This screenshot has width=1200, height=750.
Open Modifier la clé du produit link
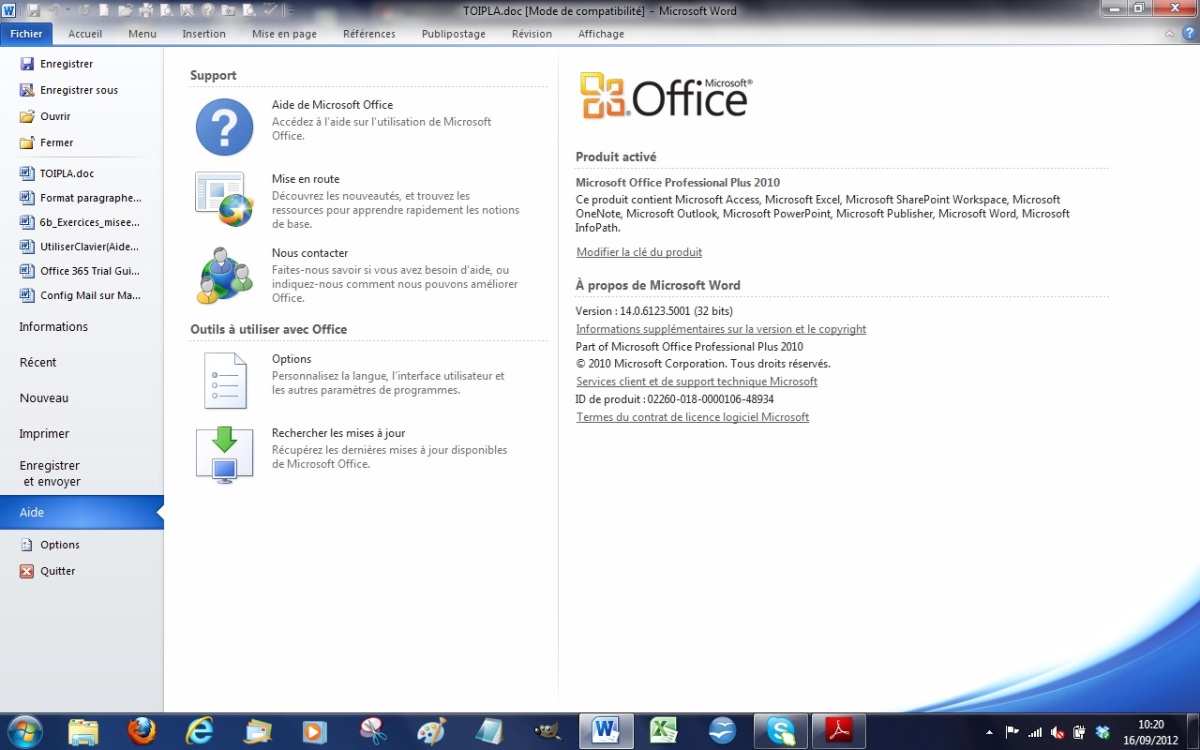(639, 252)
